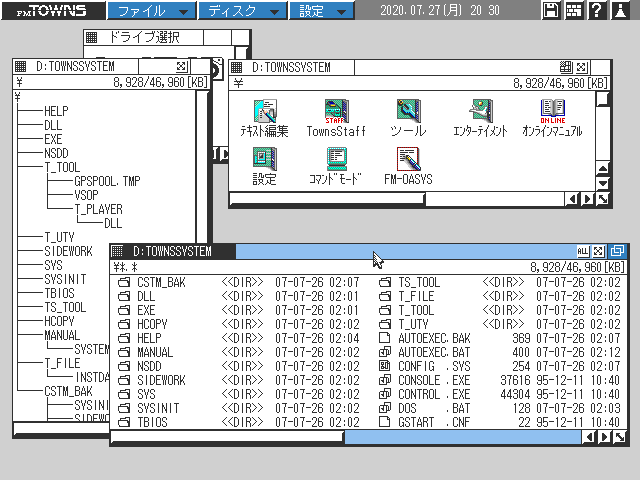
Task: Open the ファイル menu
Action: coord(152,11)
